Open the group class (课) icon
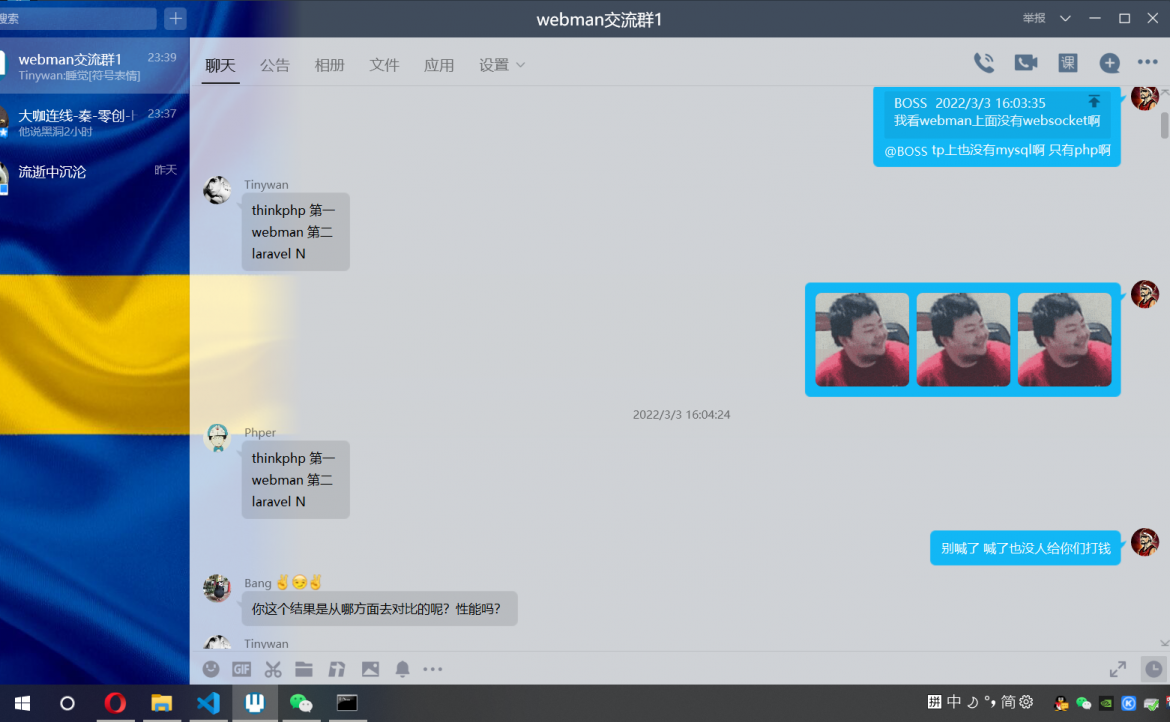Image resolution: width=1170 pixels, height=722 pixels. coord(1068,63)
